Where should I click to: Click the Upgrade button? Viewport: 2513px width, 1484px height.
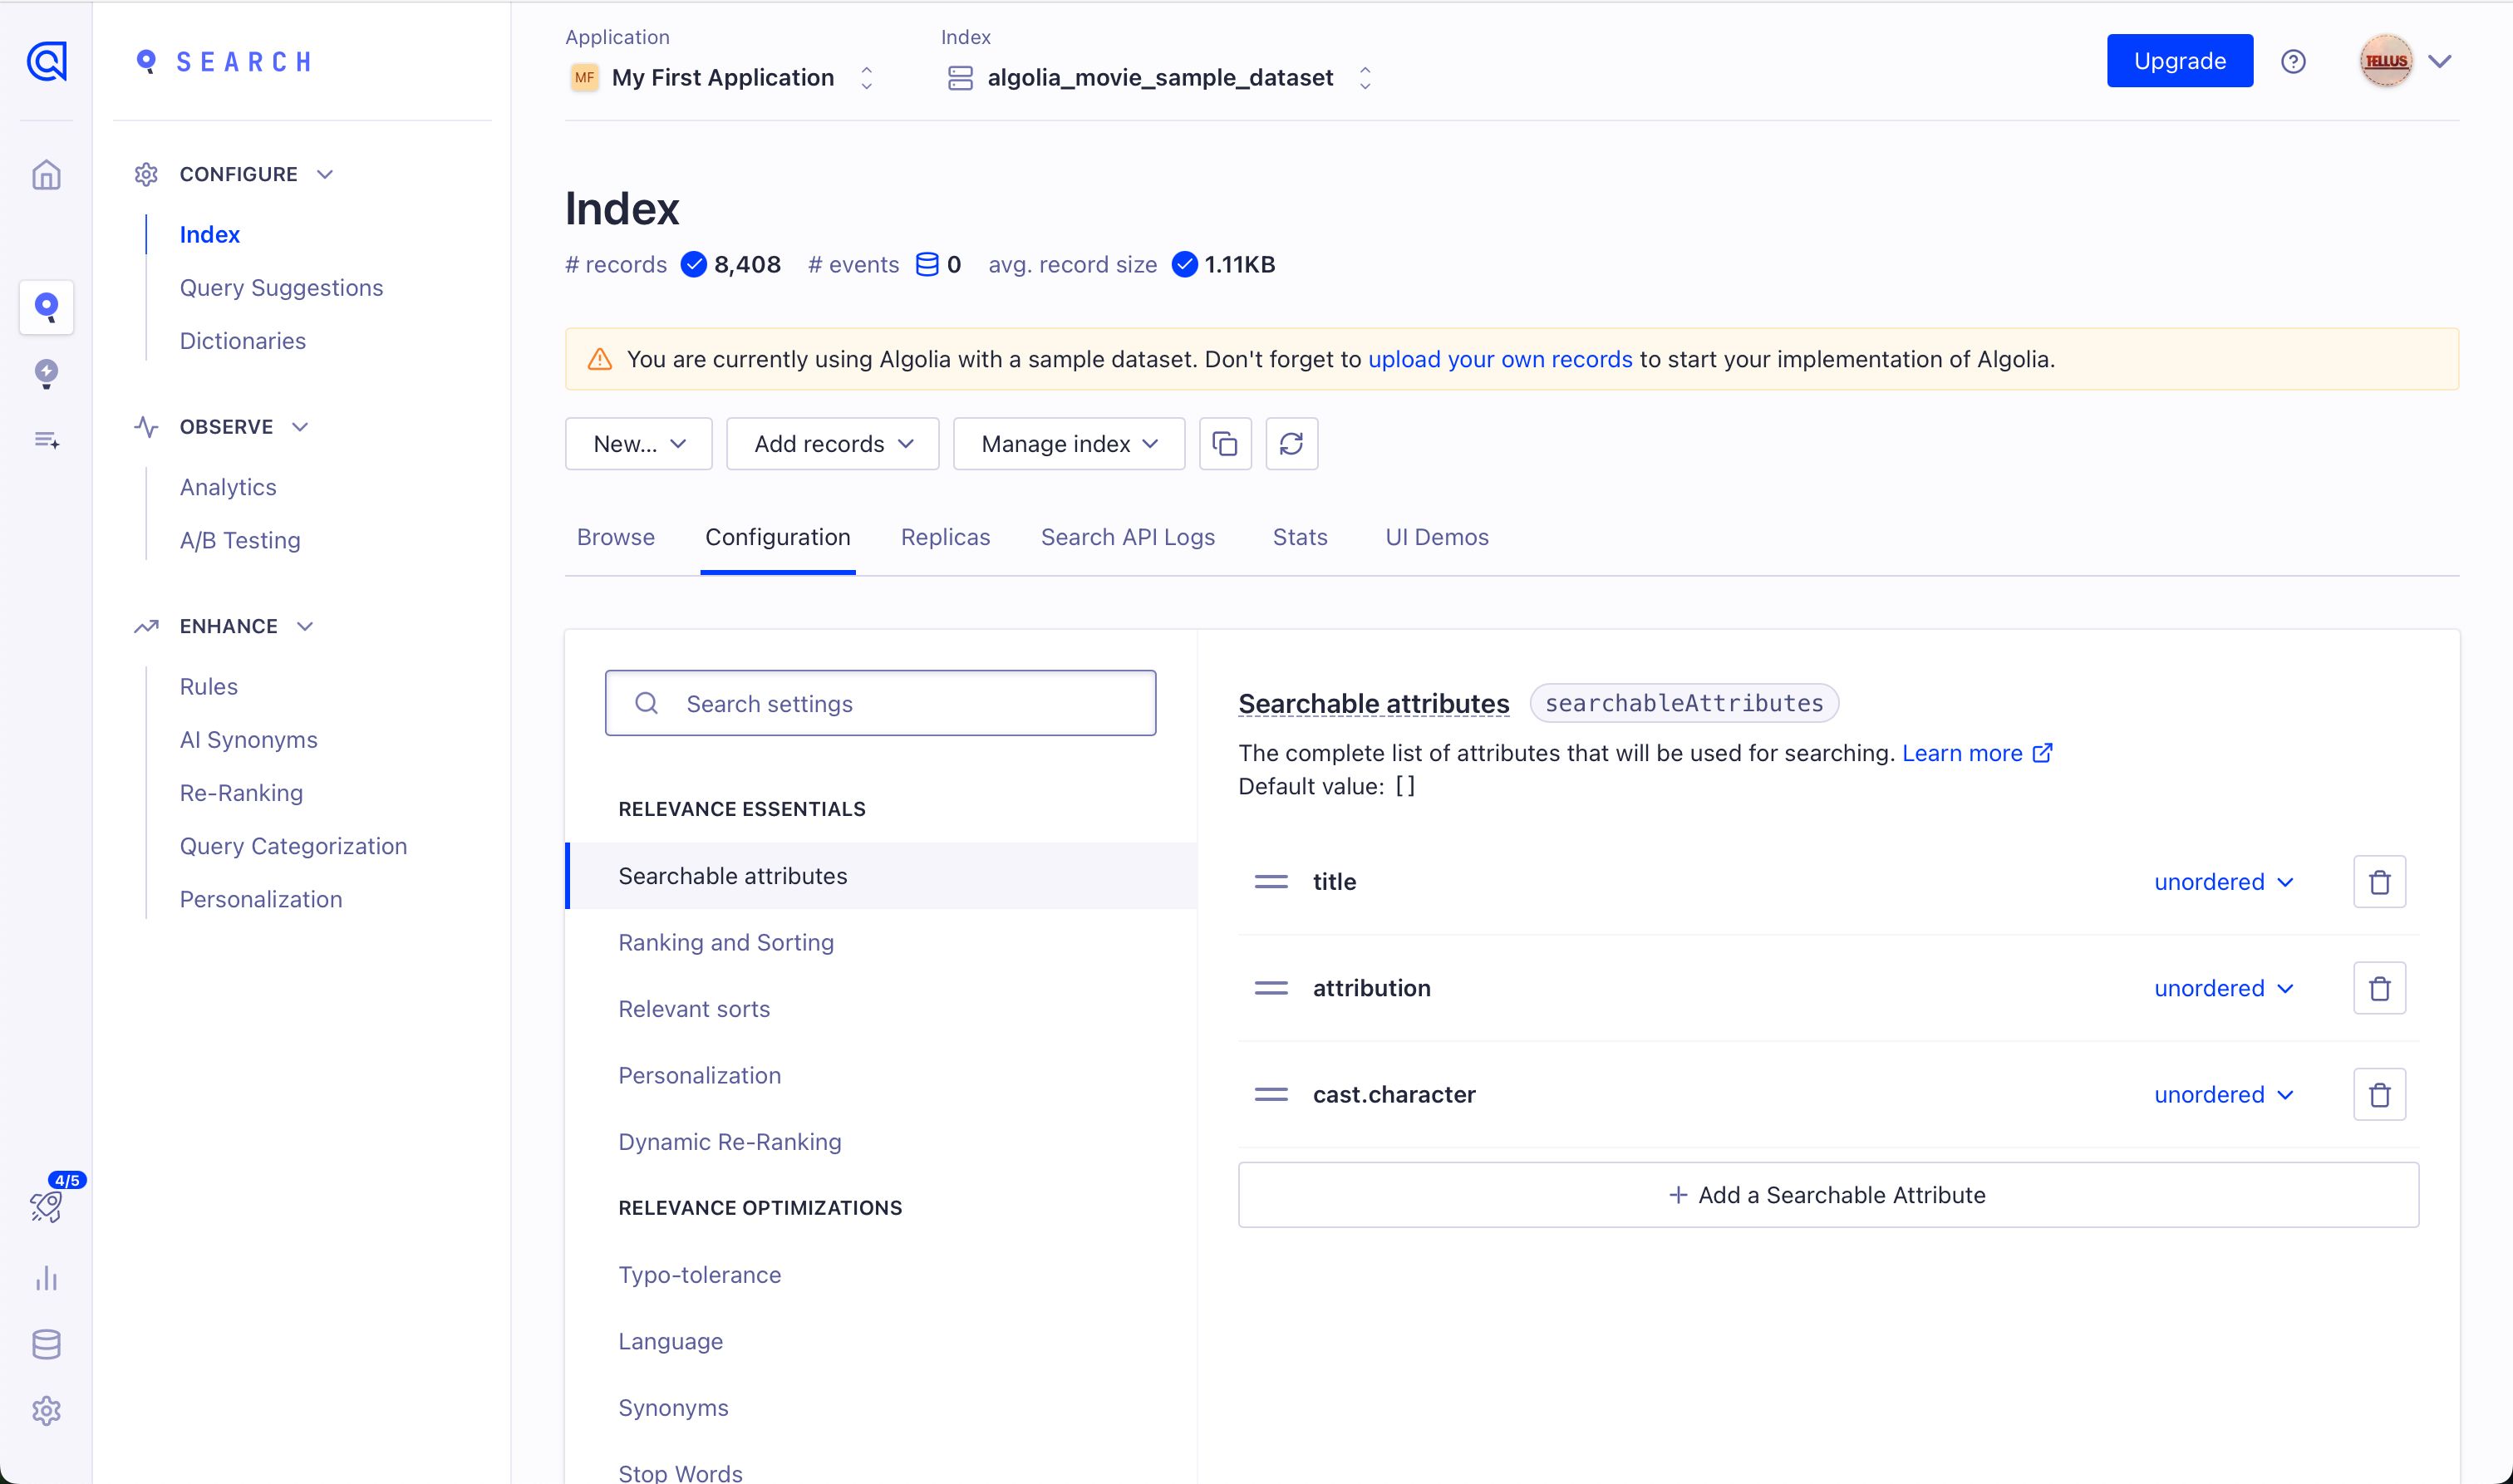[x=2179, y=61]
